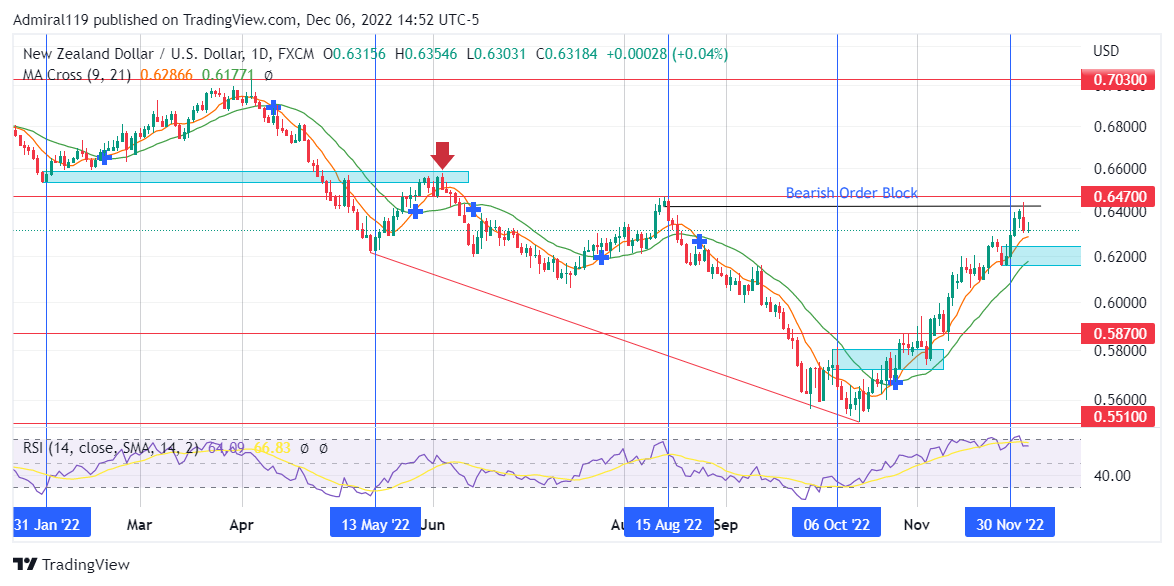Select the cyan rectangle next to the 0.62000 tick
Image resolution: width=1174 pixels, height=586 pixels.
[x=1041, y=256]
